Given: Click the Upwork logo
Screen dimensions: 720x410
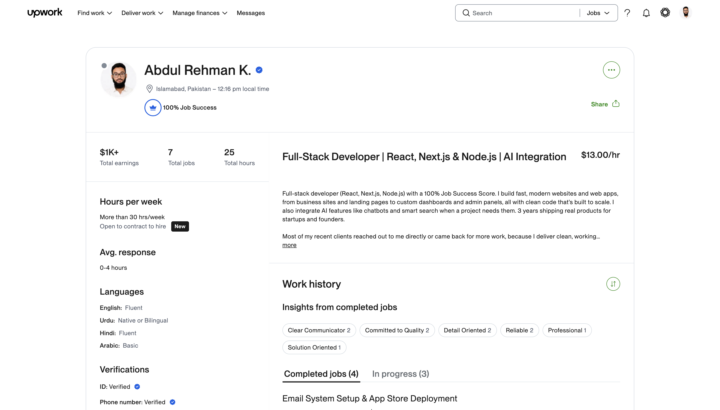Looking at the screenshot, I should (x=45, y=13).
